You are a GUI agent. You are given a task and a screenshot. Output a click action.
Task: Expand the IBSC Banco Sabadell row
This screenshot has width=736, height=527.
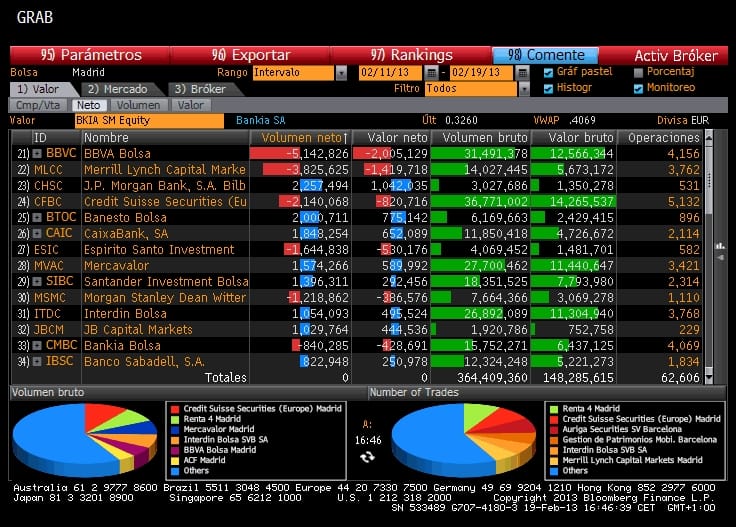[37, 361]
